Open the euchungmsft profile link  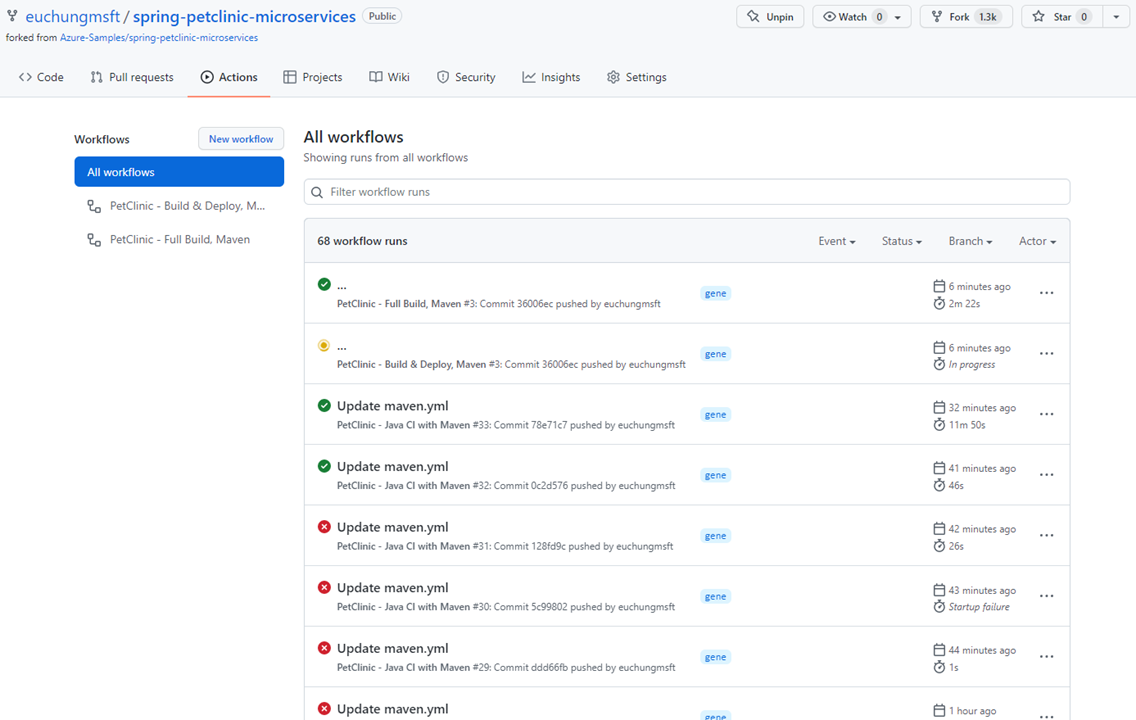(x=72, y=16)
